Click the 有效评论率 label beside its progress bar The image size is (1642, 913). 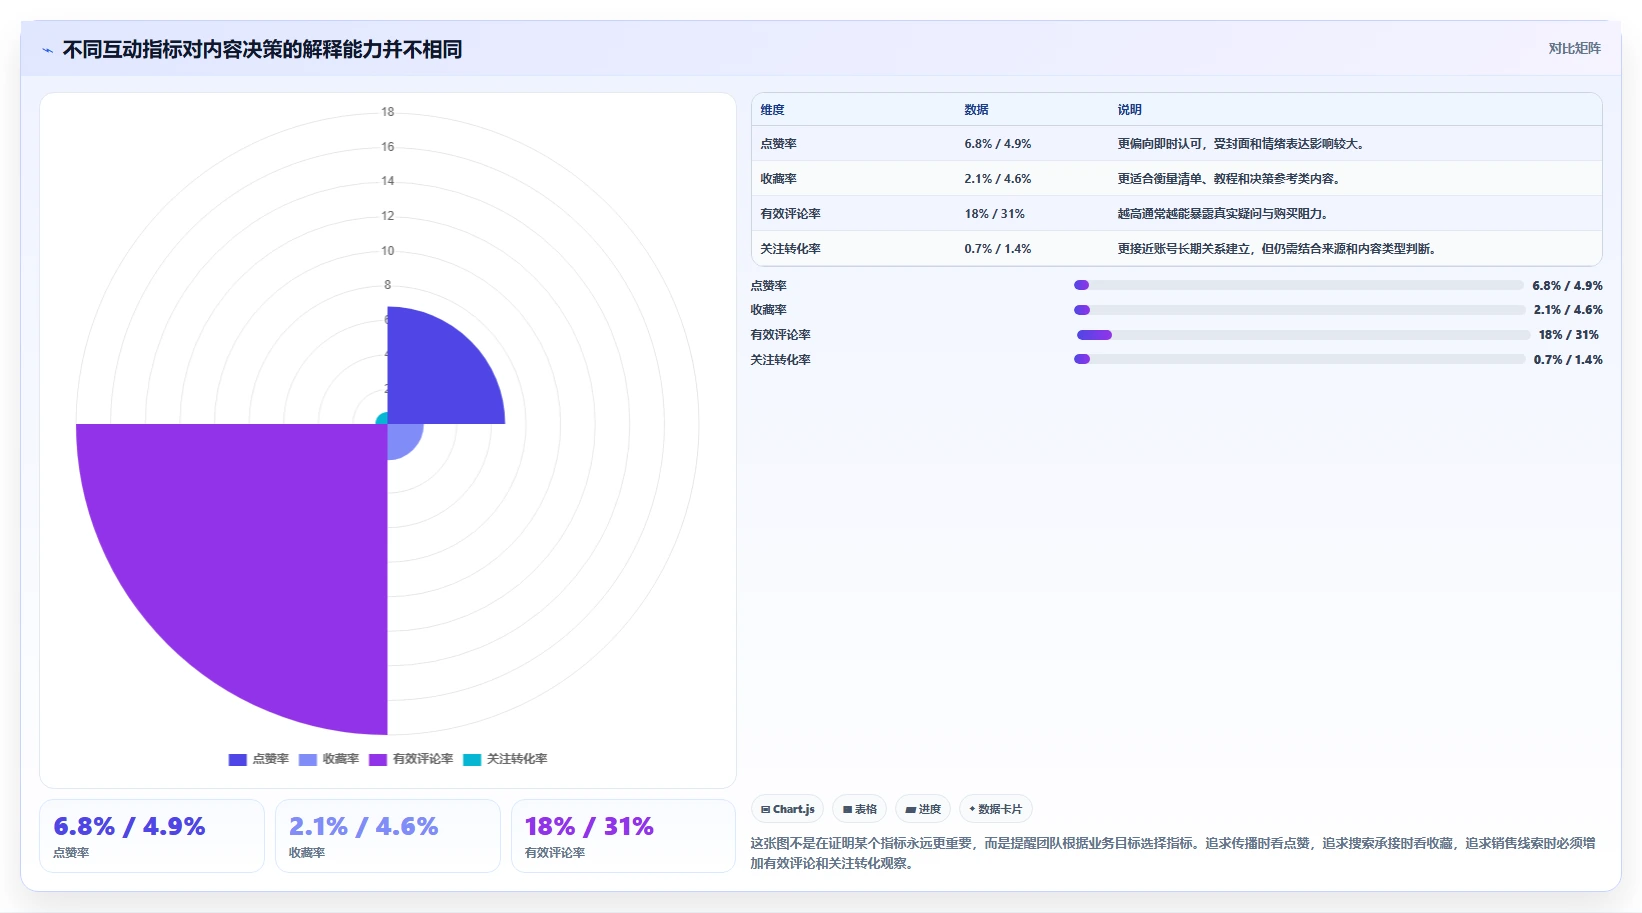[x=780, y=335]
